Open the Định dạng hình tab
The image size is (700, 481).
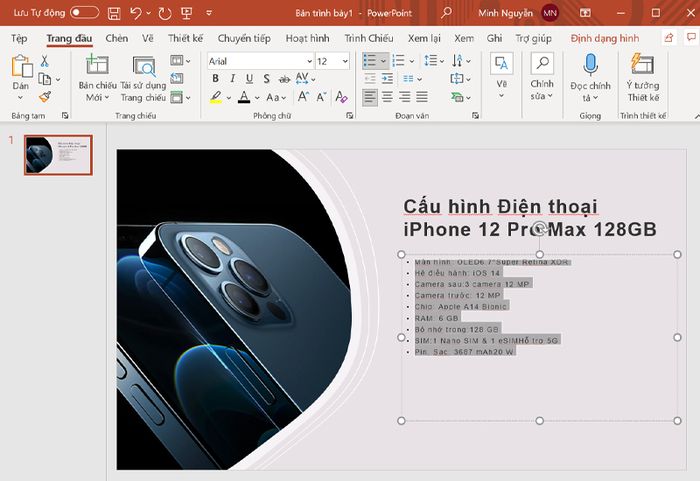[x=605, y=38]
